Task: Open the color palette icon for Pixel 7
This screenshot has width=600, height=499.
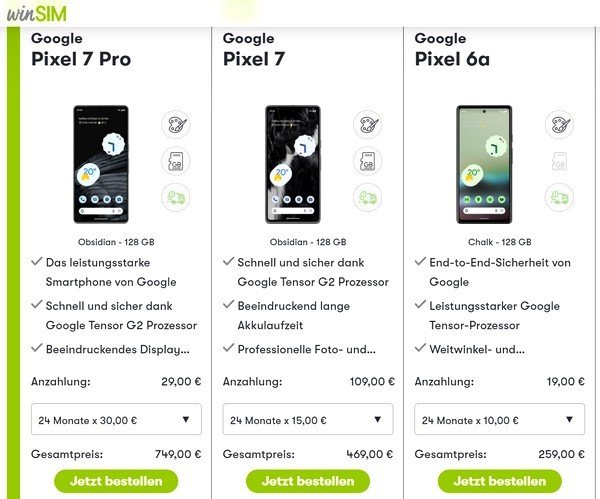Action: [x=367, y=125]
